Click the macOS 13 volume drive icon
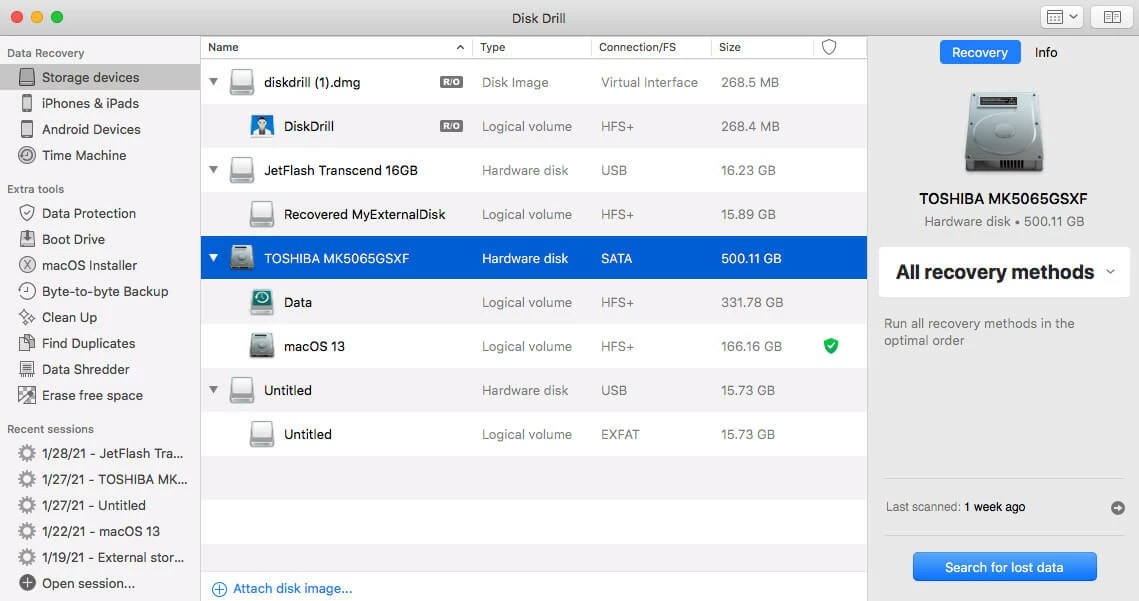 [262, 347]
